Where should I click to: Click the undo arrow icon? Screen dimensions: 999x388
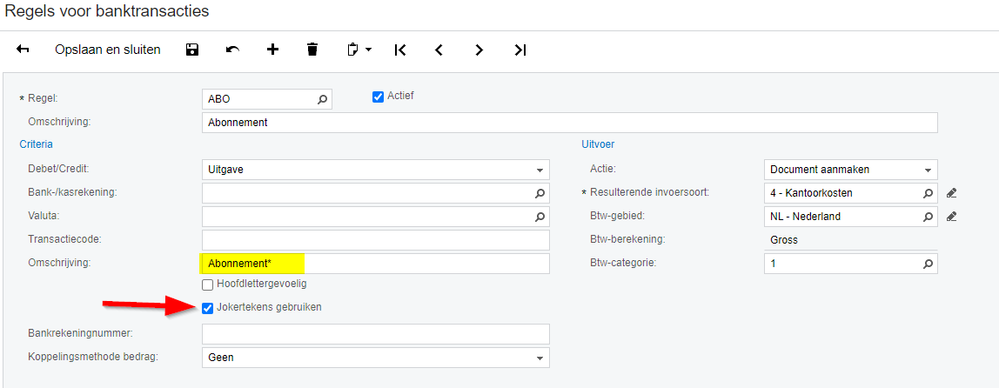click(233, 50)
